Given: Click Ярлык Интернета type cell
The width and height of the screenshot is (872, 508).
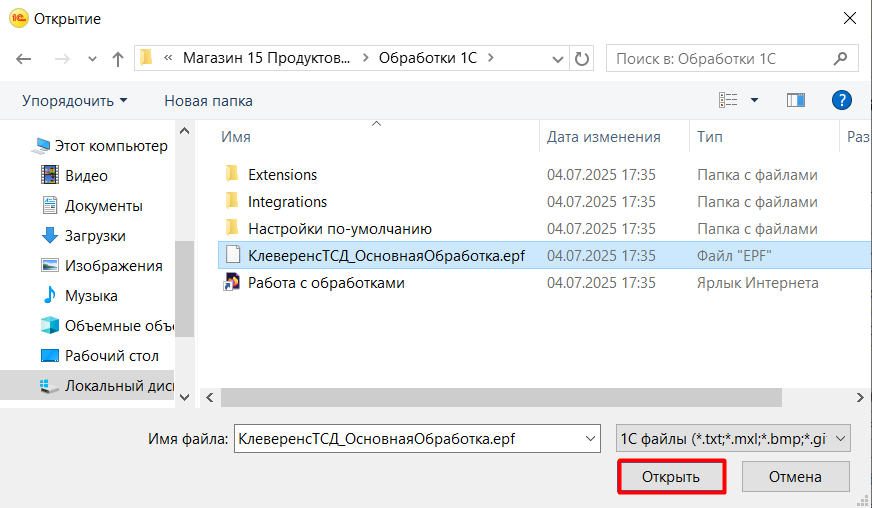Looking at the screenshot, I should coord(757,283).
